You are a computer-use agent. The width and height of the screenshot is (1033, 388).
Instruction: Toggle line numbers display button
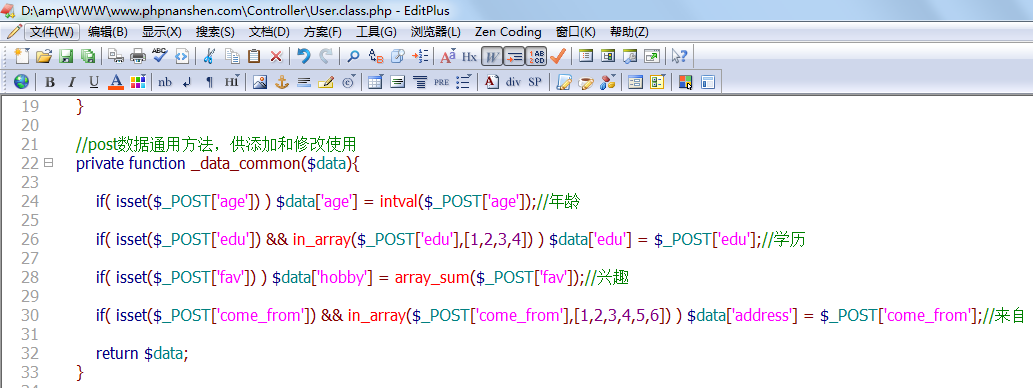[x=536, y=57]
